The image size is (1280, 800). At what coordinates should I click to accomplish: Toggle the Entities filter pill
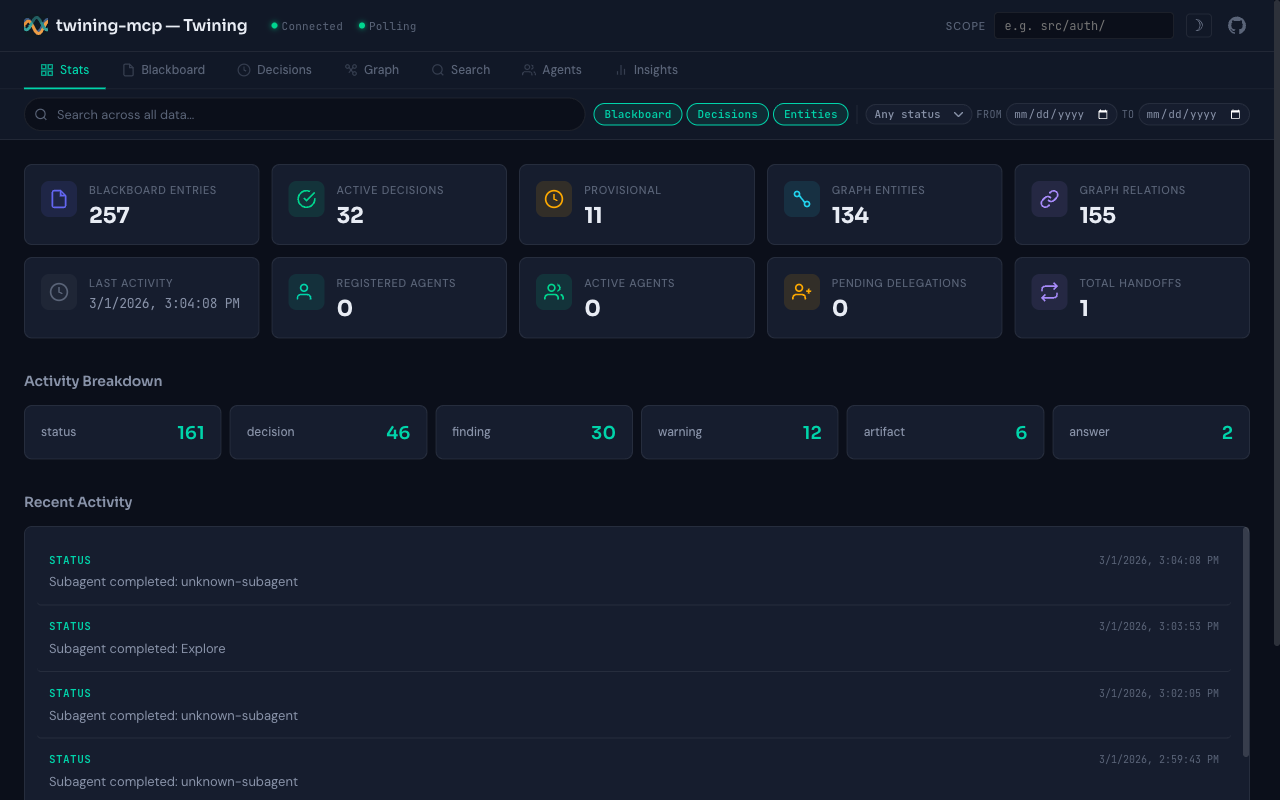click(x=810, y=114)
